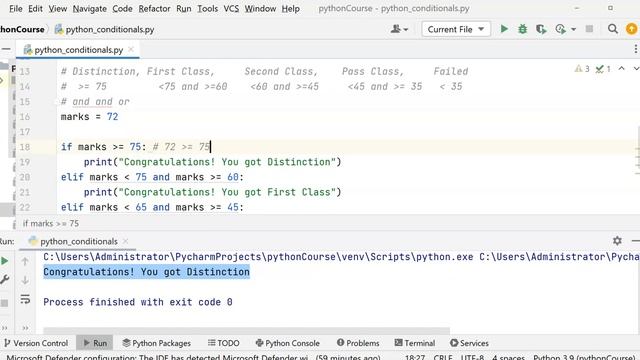Open the Terminal tool window
The height and width of the screenshot is (360, 640).
tap(415, 343)
